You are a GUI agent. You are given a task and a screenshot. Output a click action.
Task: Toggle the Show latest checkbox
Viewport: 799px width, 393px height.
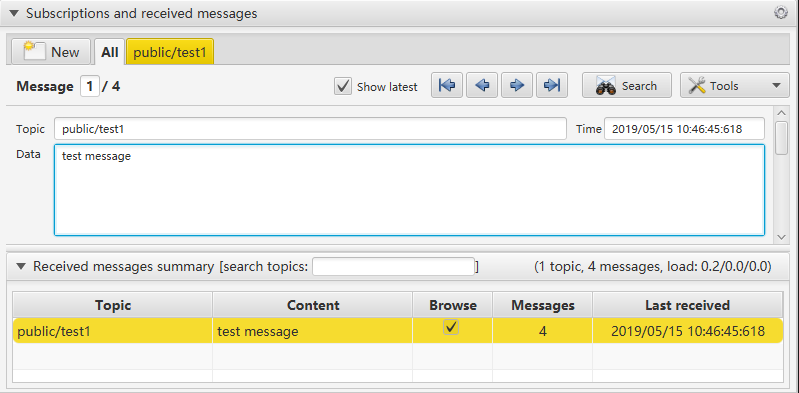pyautogui.click(x=343, y=86)
